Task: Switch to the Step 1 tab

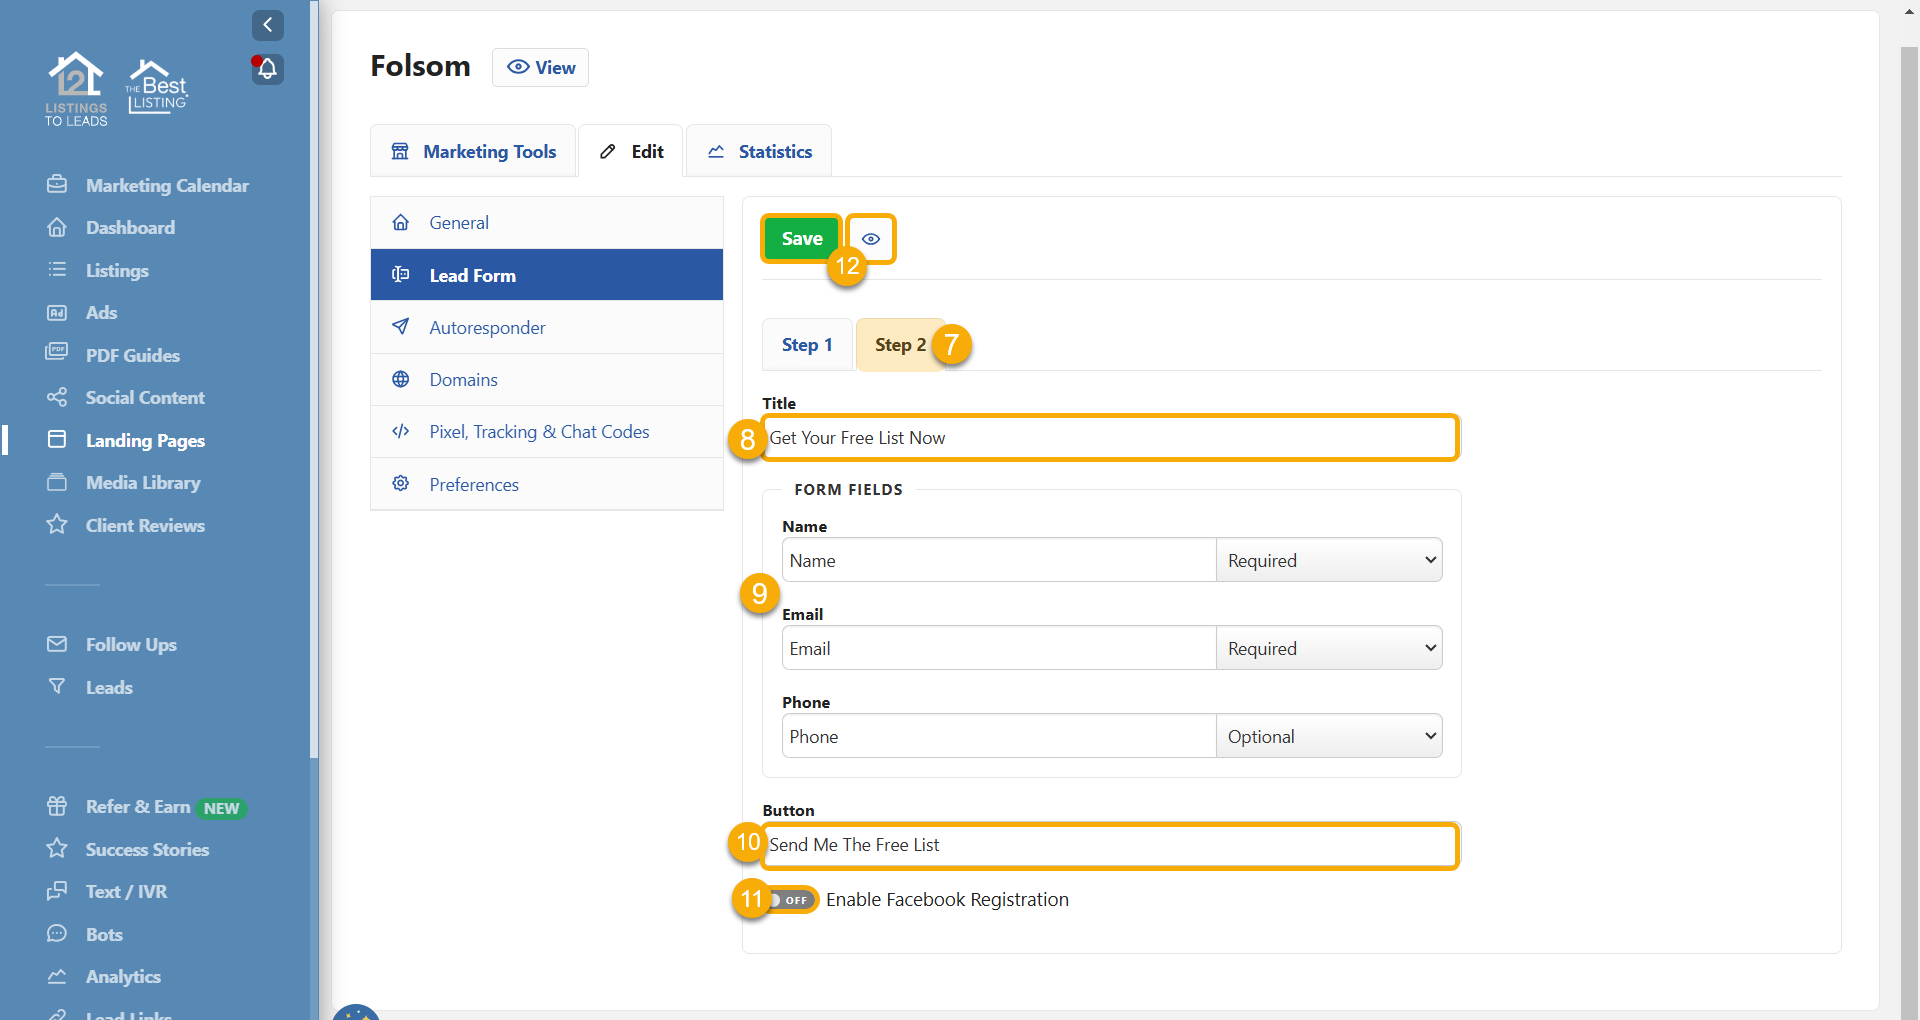Action: [807, 345]
